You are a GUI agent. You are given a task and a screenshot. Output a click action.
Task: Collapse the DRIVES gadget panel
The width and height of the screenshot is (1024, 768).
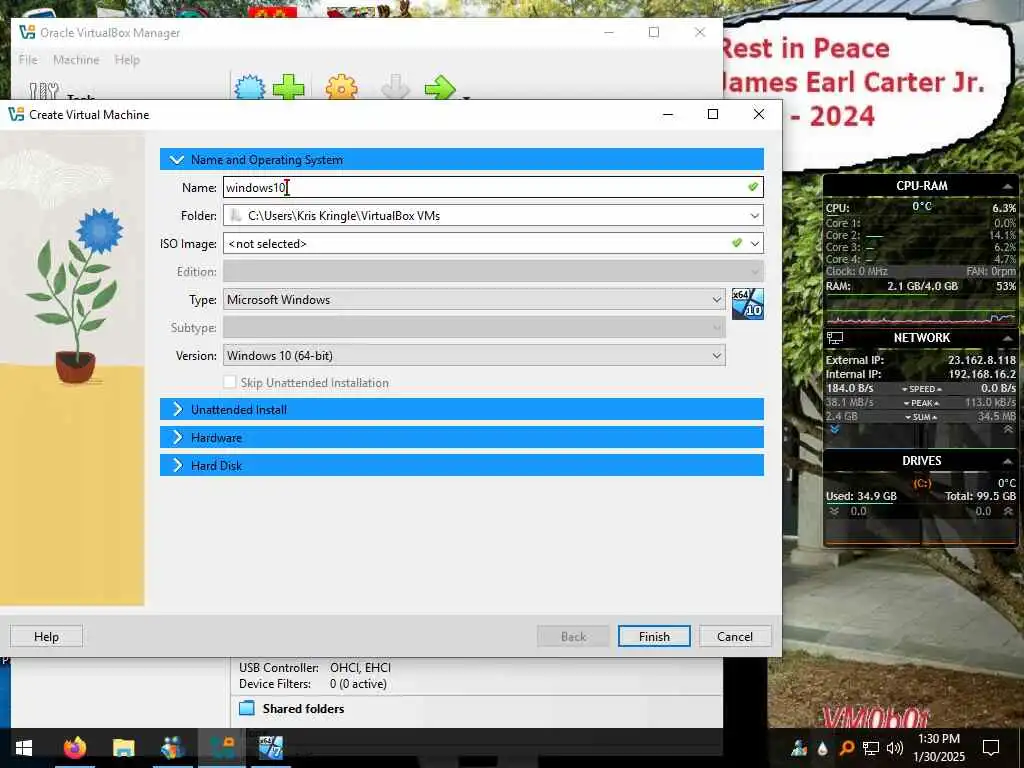click(x=1008, y=460)
